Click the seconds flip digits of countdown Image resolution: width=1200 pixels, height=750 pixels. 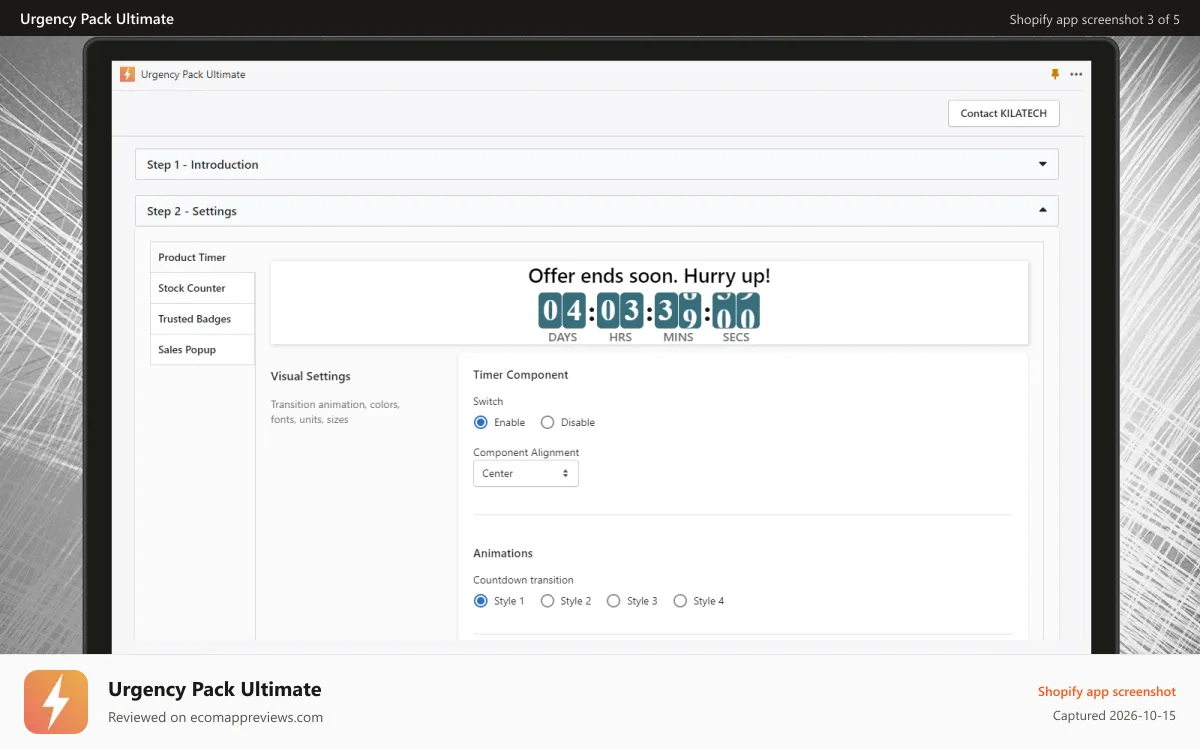click(736, 311)
